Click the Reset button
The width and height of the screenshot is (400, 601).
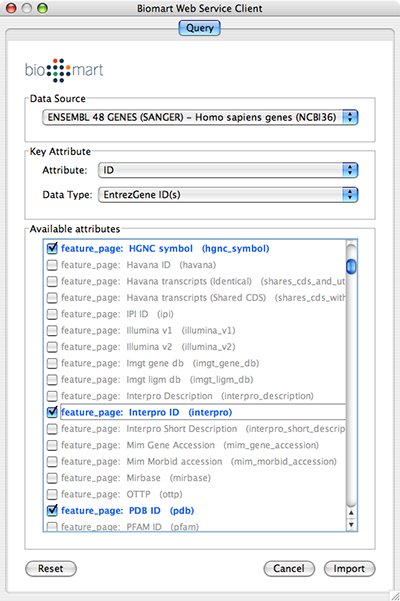[x=51, y=568]
